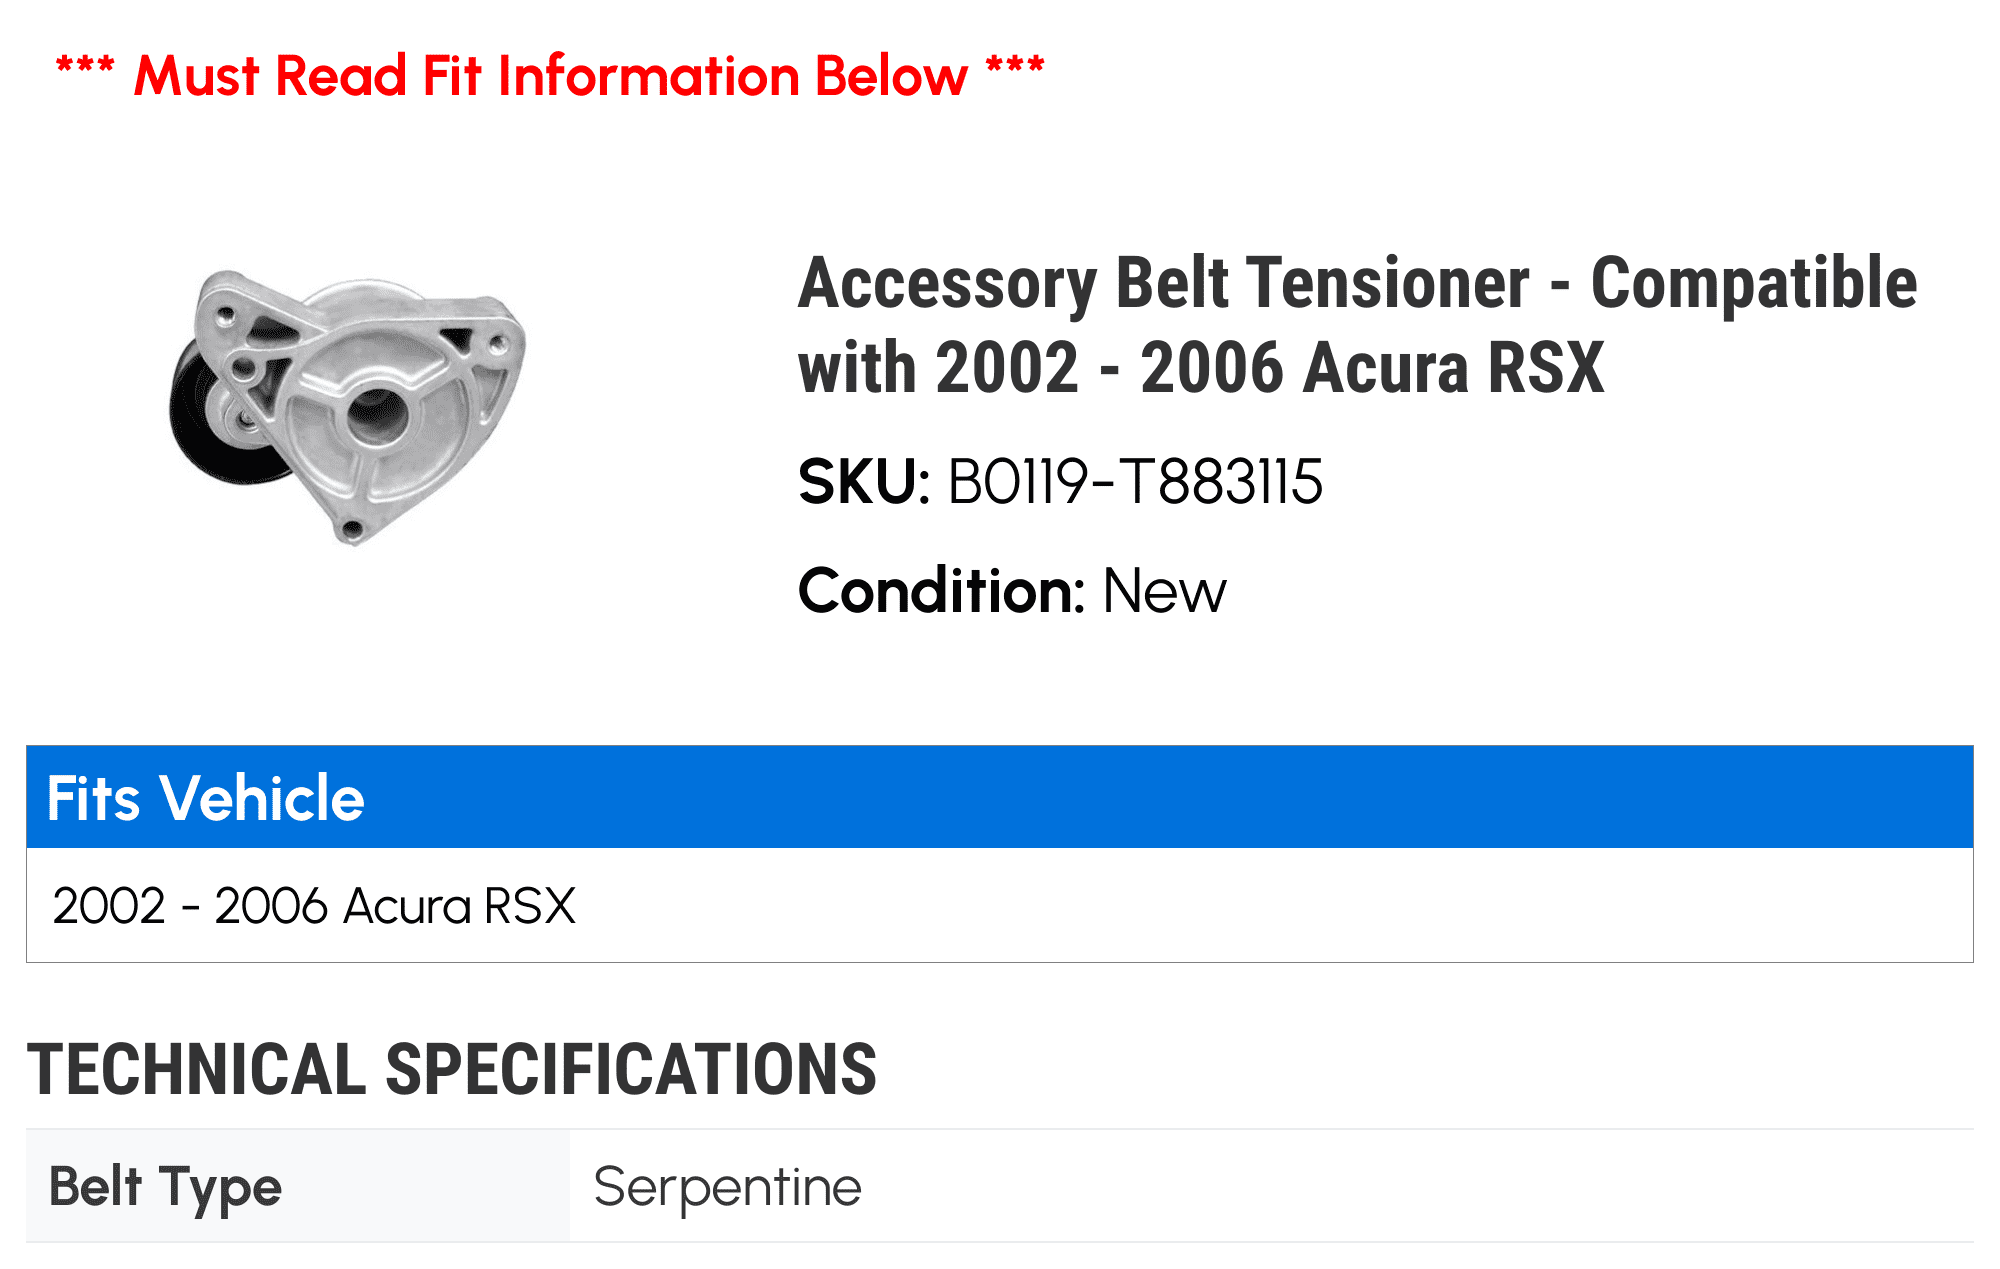Click the New condition value
The height and width of the screenshot is (1269, 2000).
(x=1164, y=591)
